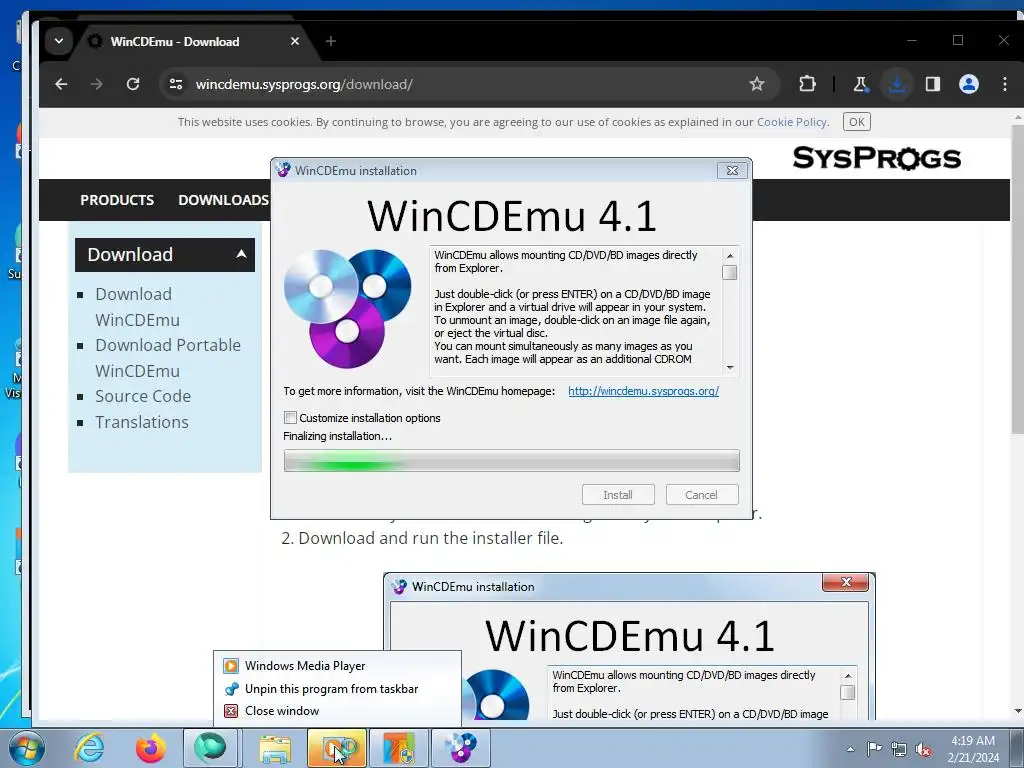Image resolution: width=1024 pixels, height=768 pixels.
Task: Click the installer Install button
Action: [618, 495]
